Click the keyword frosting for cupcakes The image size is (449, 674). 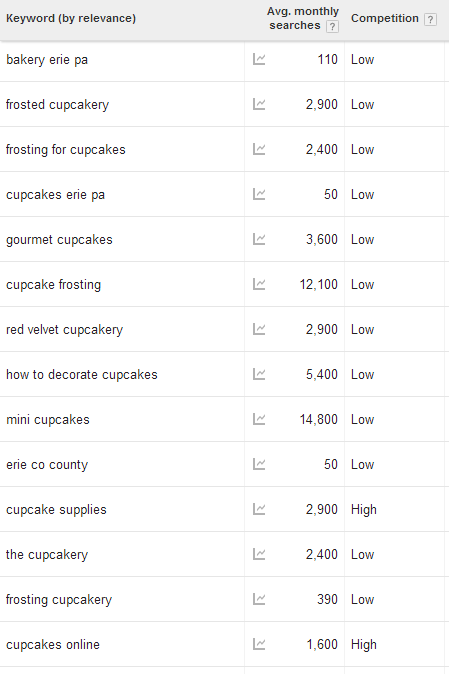click(66, 150)
